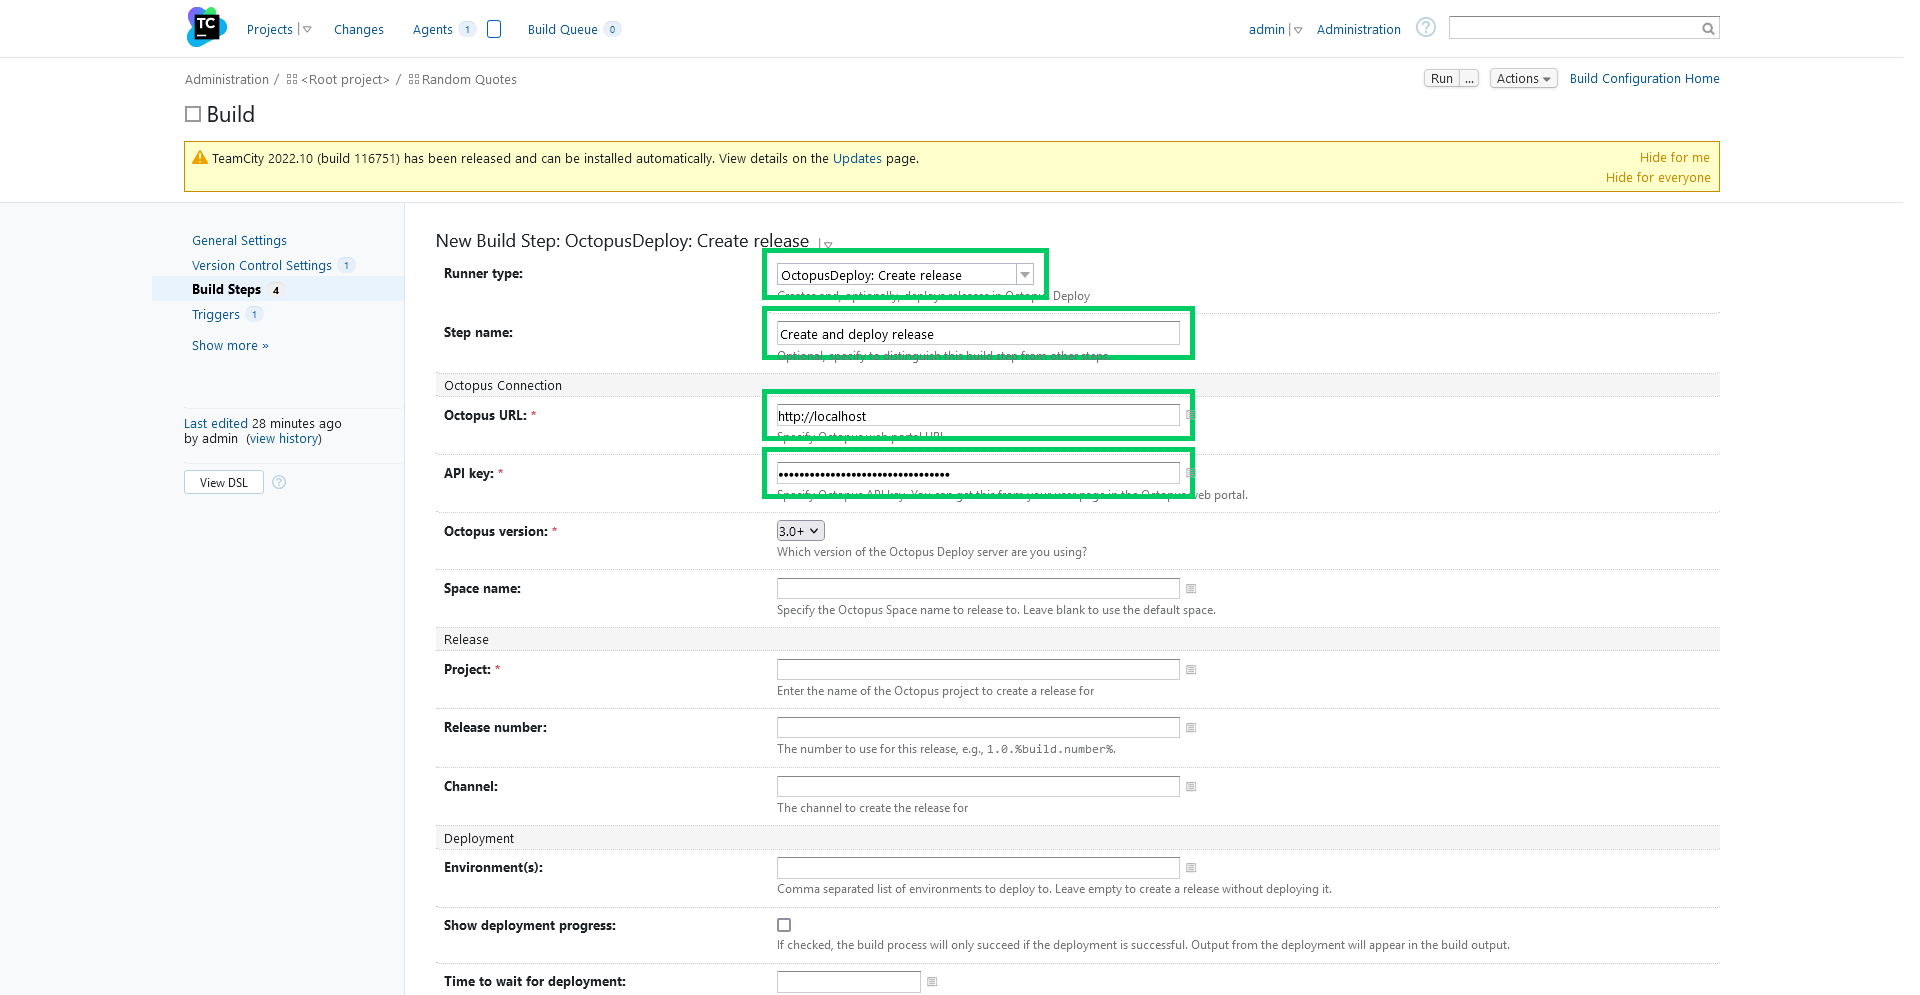Open Version Control Settings section
1920x995 pixels.
click(262, 266)
